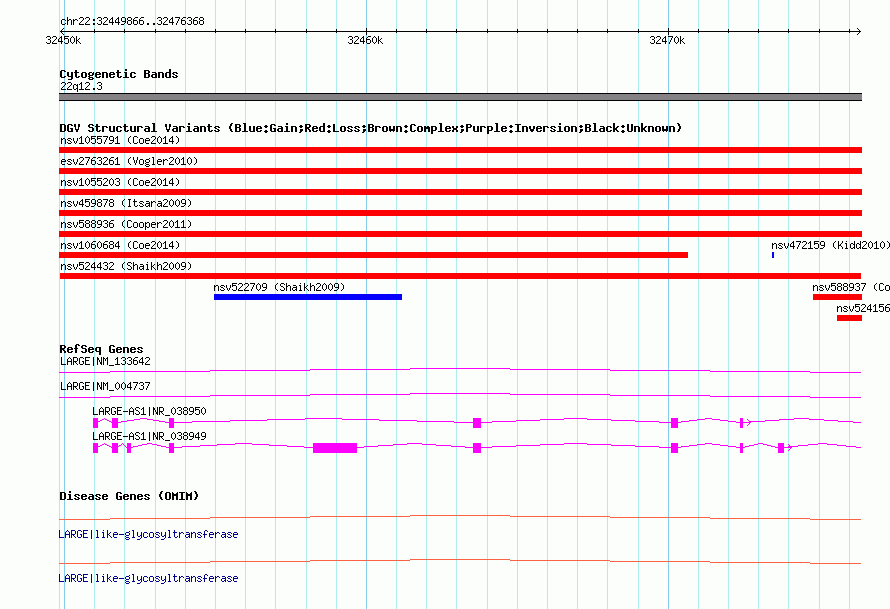The width and height of the screenshot is (890, 609).
Task: Click the 32470k ruler tick label
Action: (x=667, y=40)
